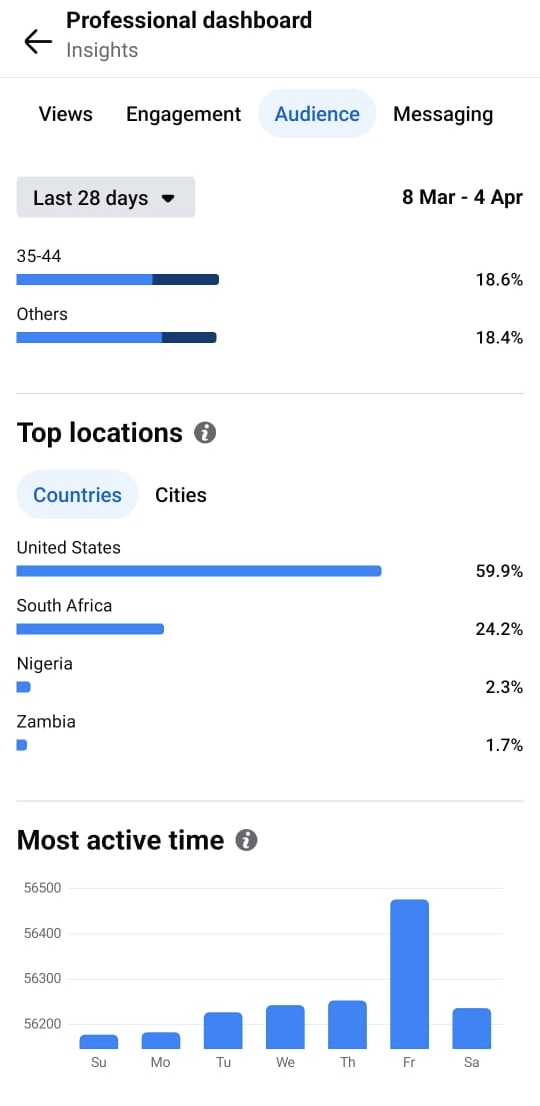Image resolution: width=540 pixels, height=1106 pixels.
Task: Open Most active time info icon
Action: click(246, 840)
